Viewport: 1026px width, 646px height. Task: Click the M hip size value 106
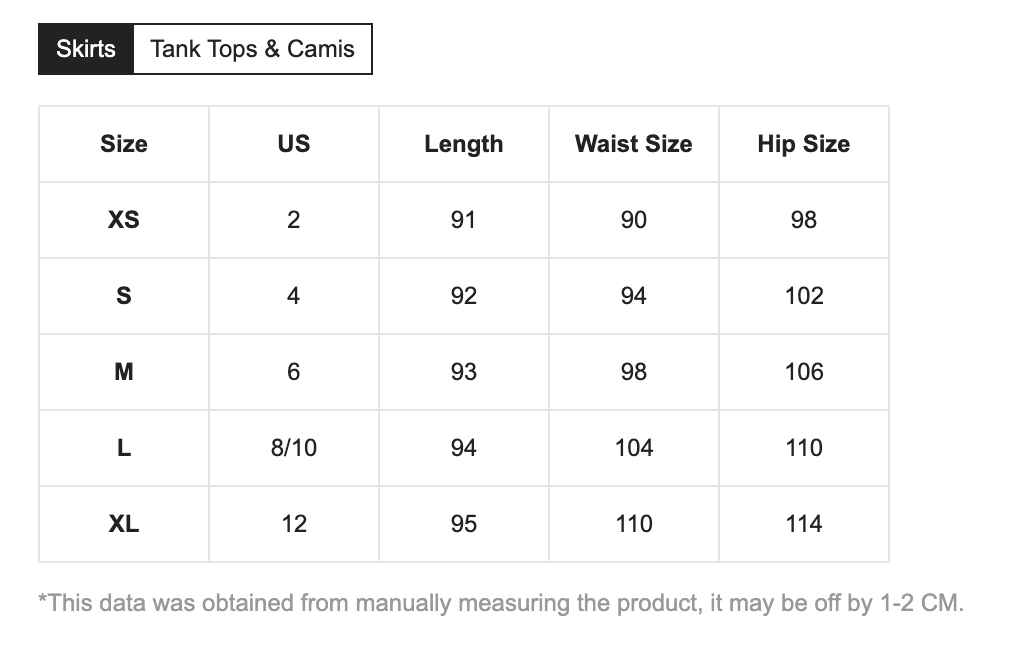pyautogui.click(x=804, y=372)
